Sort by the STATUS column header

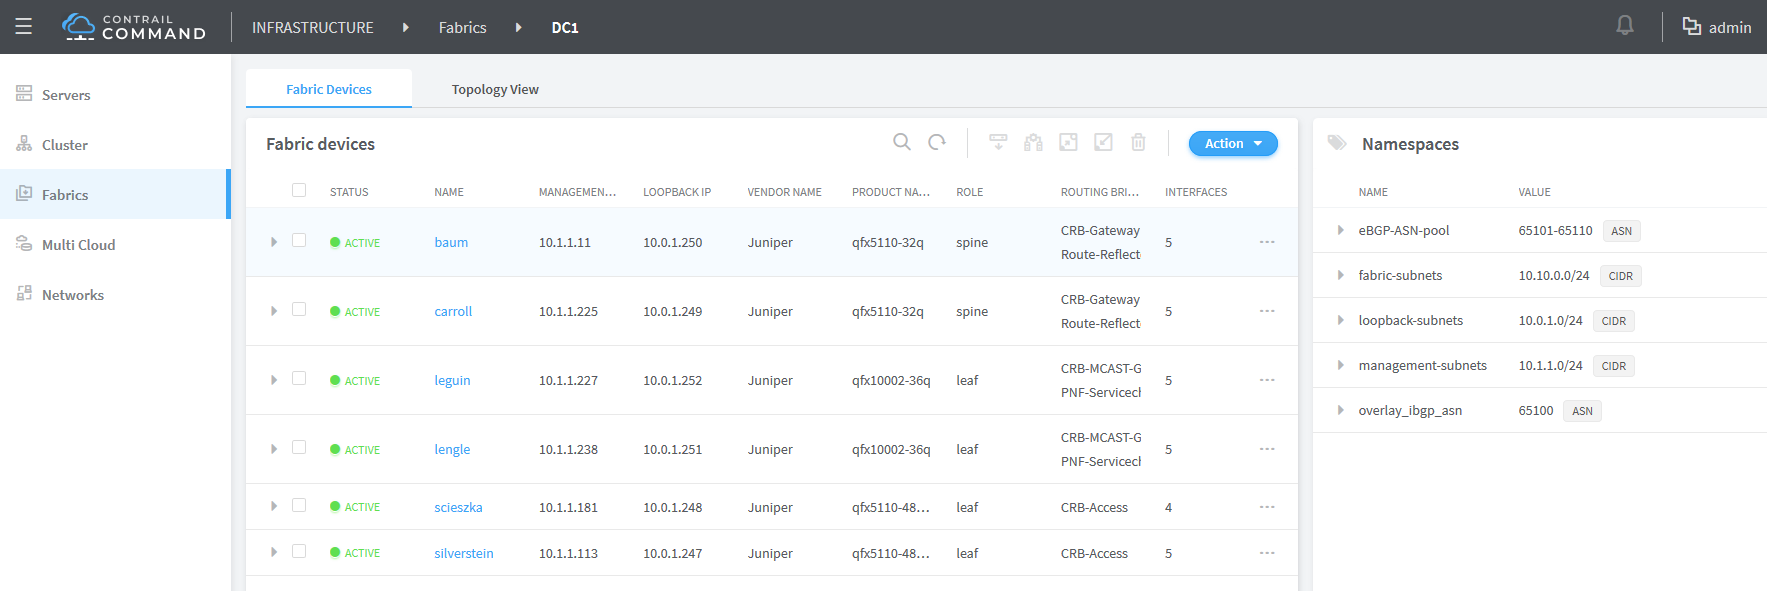349,192
